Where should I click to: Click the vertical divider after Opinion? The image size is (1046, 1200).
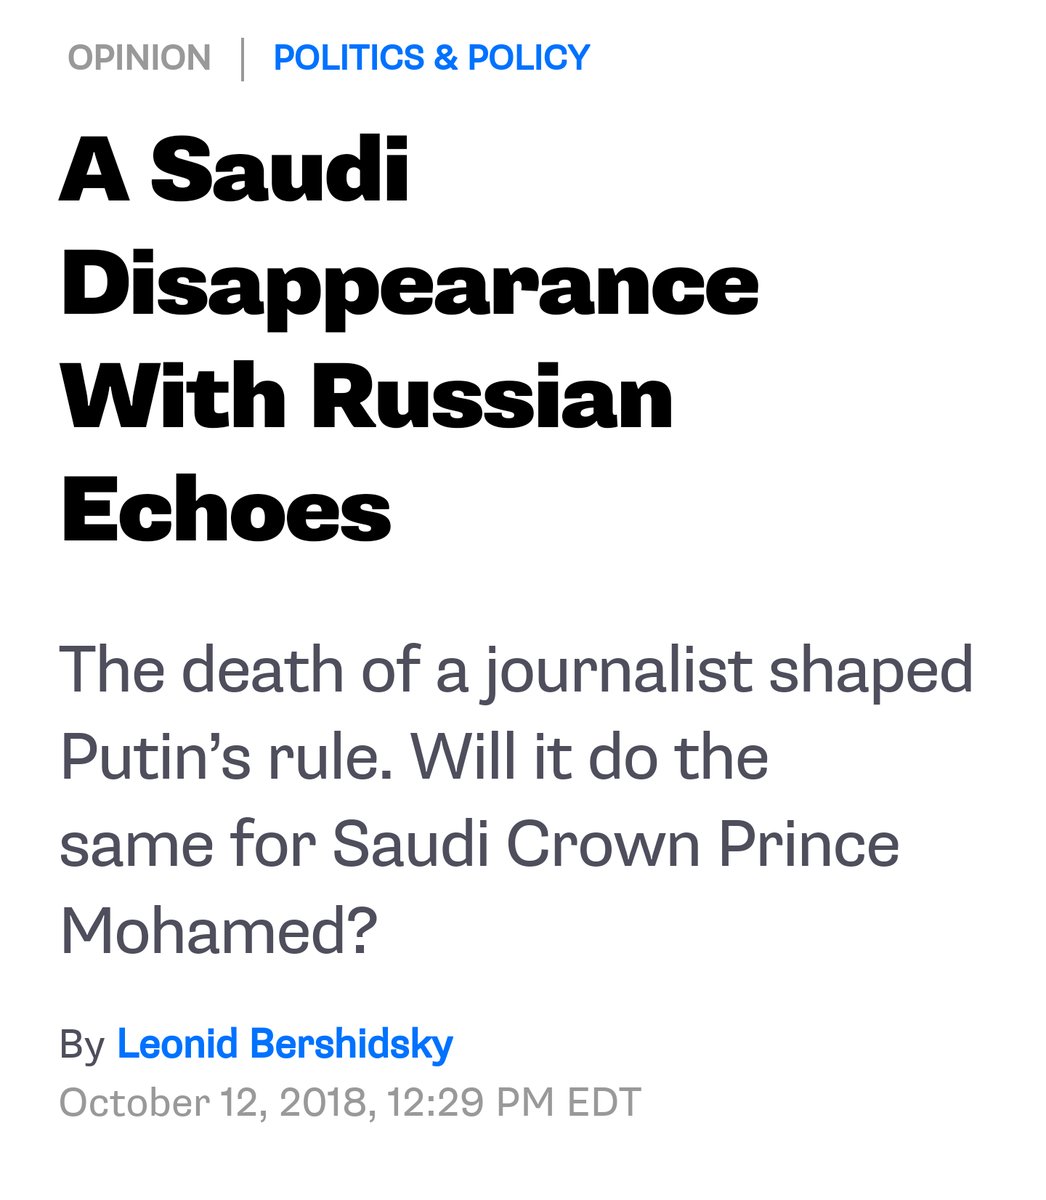(x=242, y=58)
